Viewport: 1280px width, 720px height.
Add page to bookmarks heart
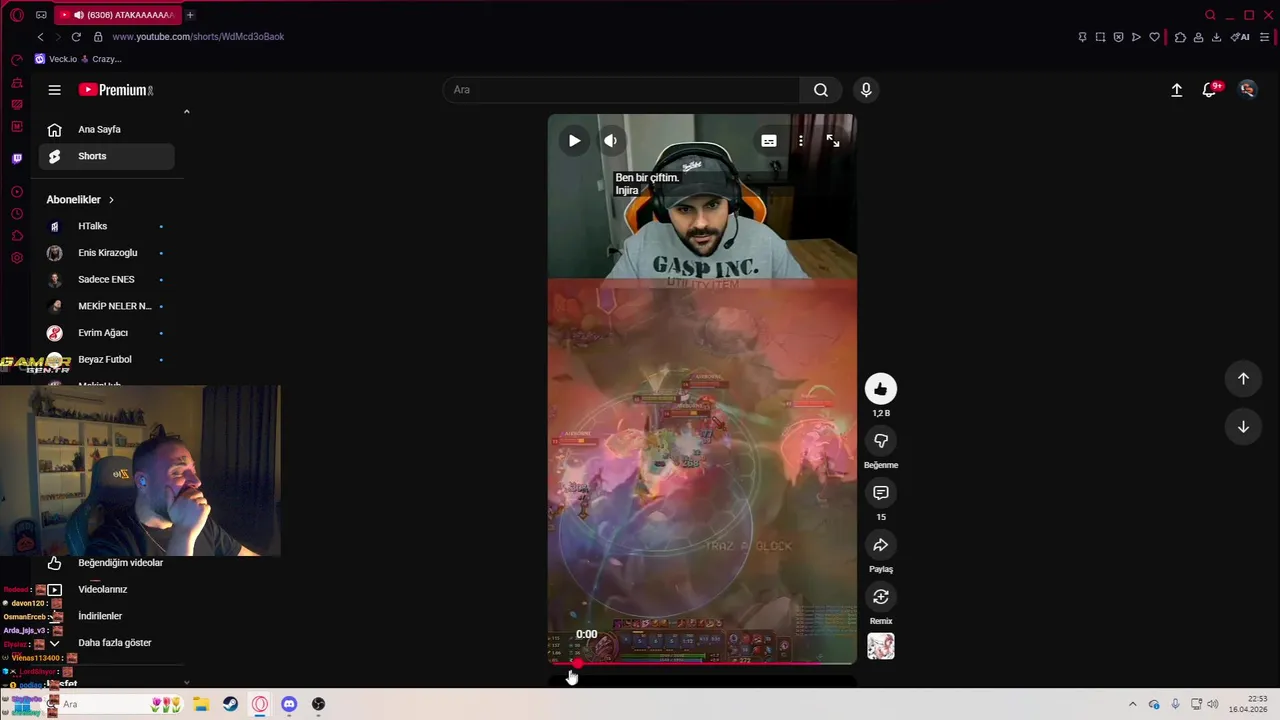click(x=1154, y=37)
